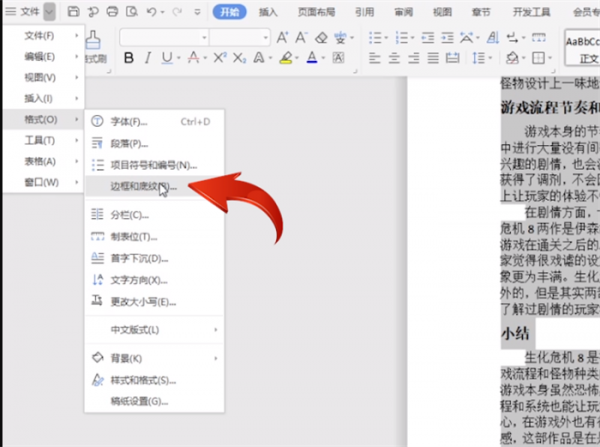Toggle Subscript X₂ button
Screen dimensions: 600x447
[x=240, y=58]
